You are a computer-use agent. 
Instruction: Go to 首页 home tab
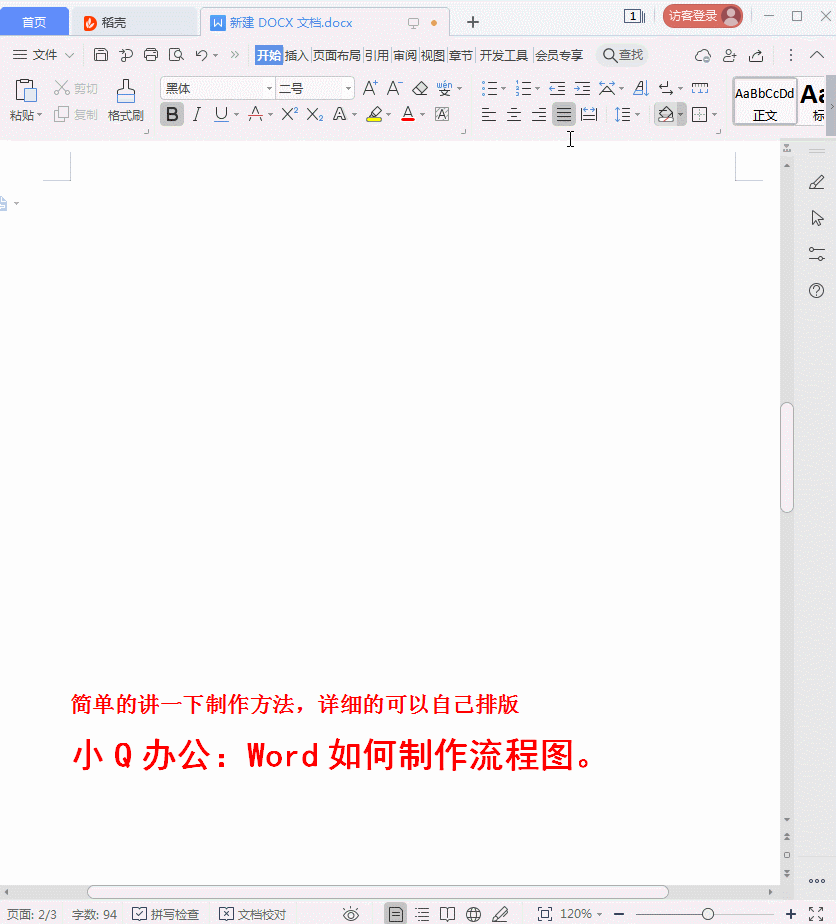(34, 22)
